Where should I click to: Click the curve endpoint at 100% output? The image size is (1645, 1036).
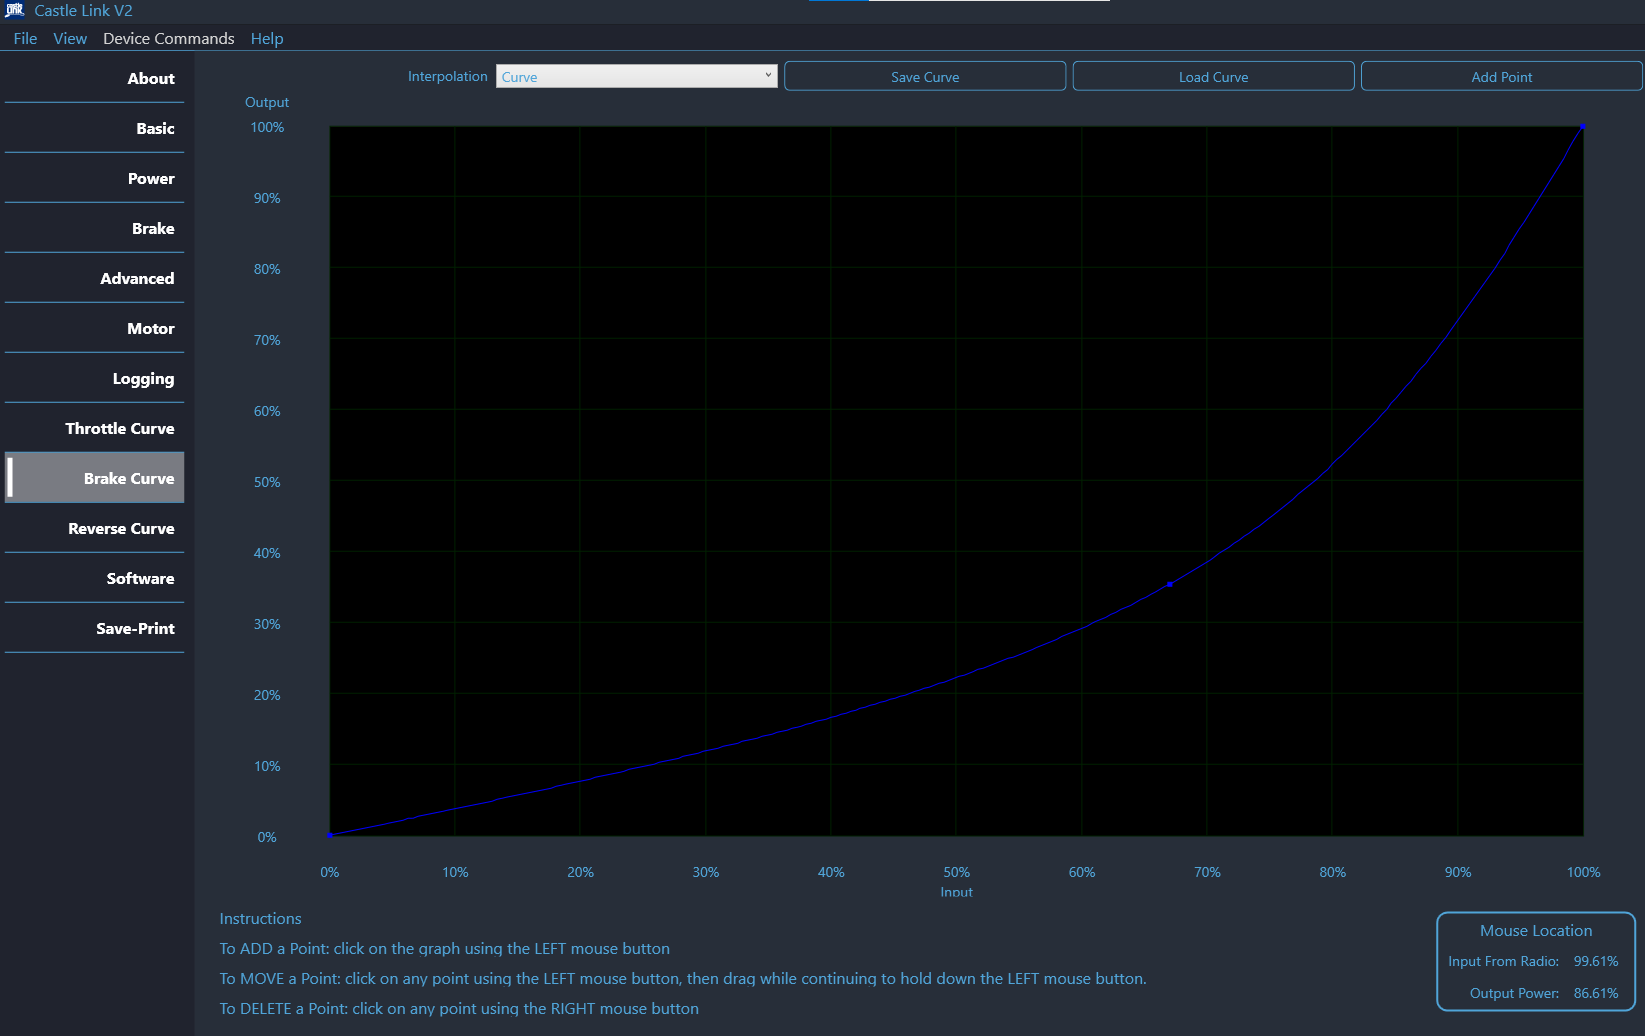(1582, 127)
